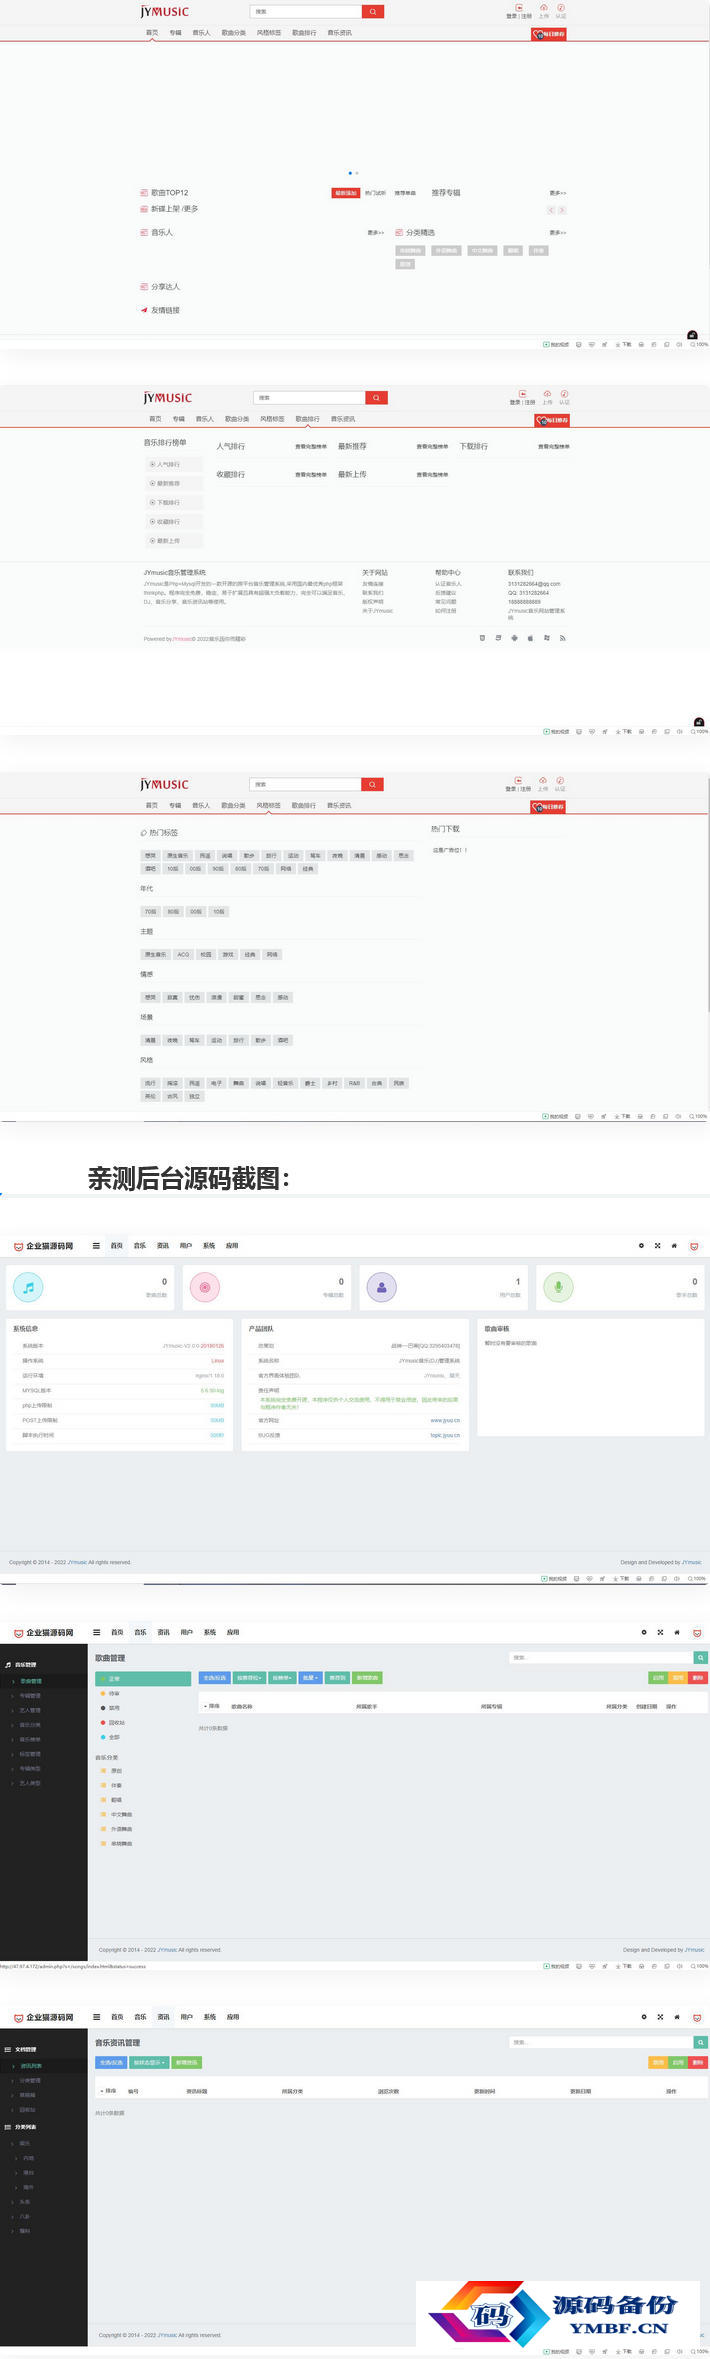
Task: Click the home icon on the 音乐资讯管理 page header
Action: click(x=677, y=2017)
